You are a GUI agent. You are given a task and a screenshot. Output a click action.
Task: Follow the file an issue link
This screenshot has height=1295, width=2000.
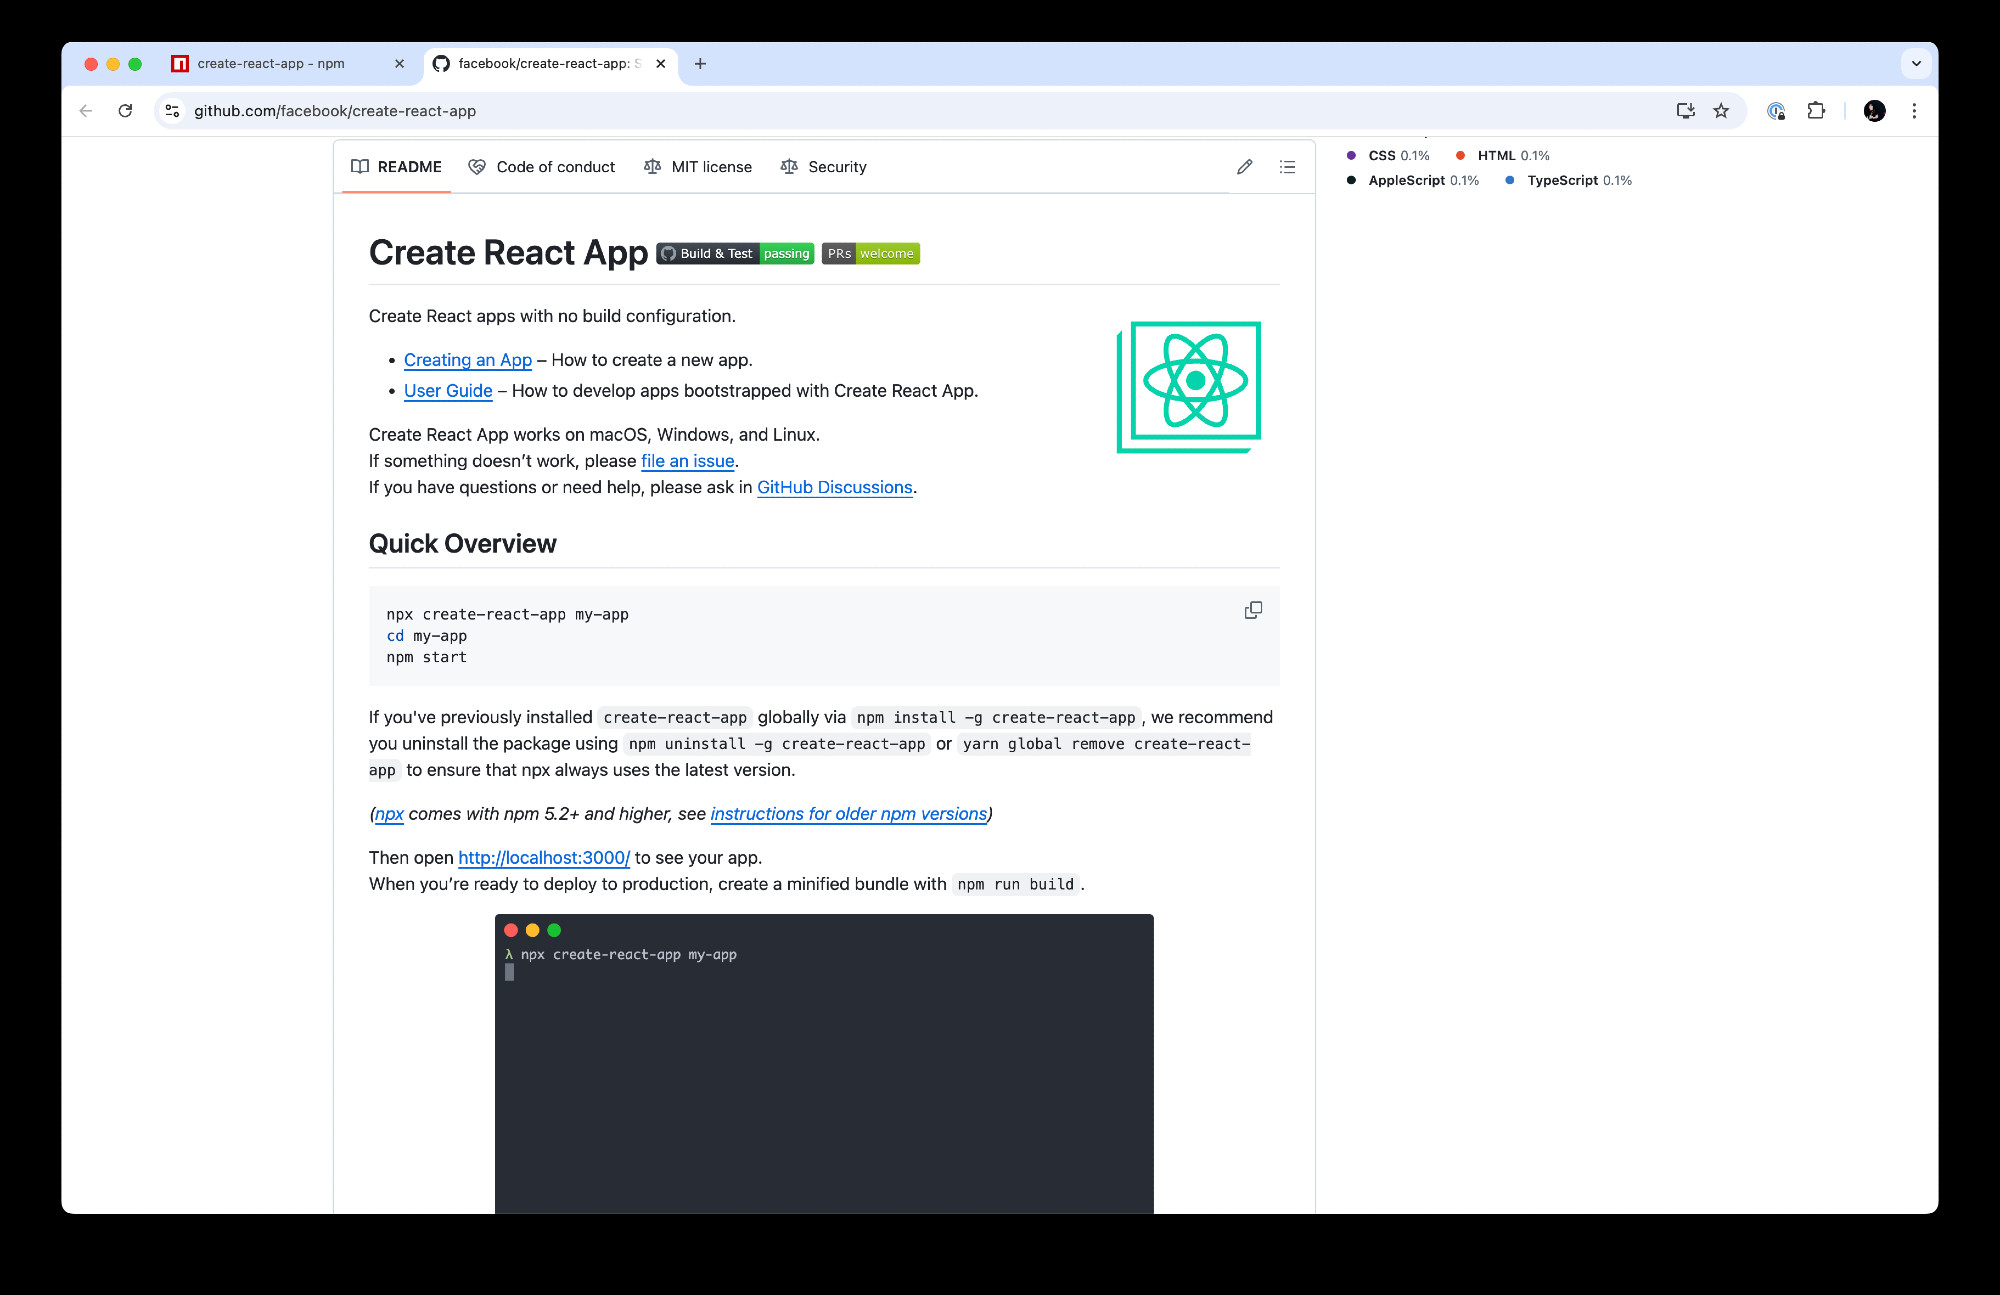(688, 461)
